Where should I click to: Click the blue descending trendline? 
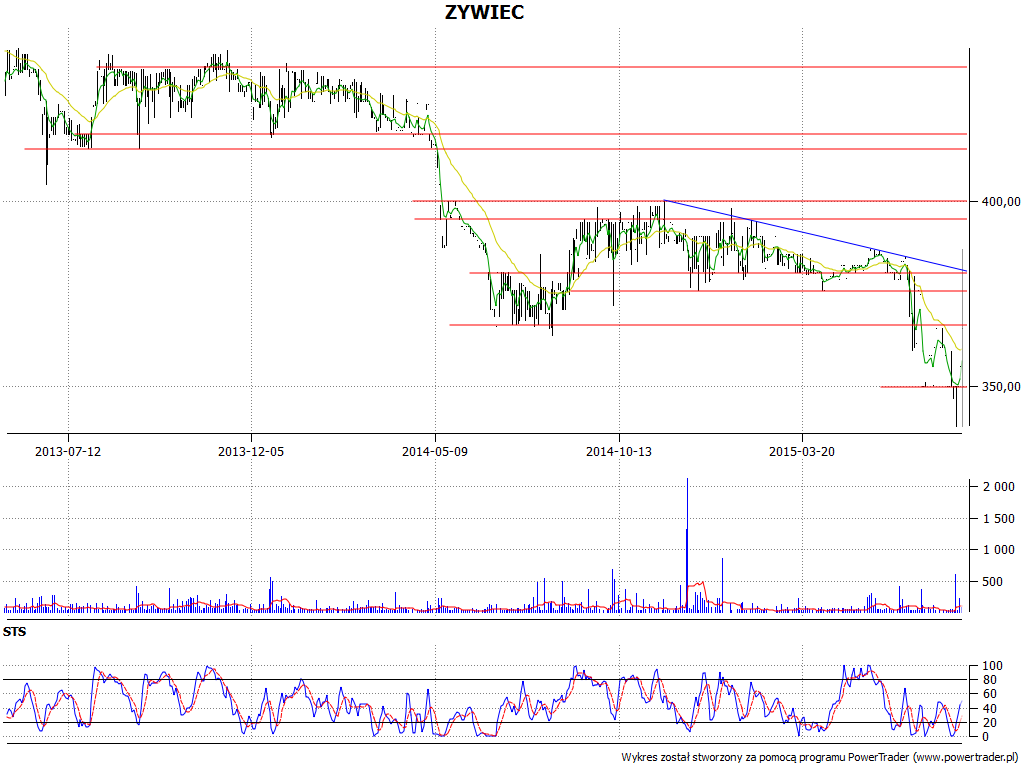click(815, 235)
